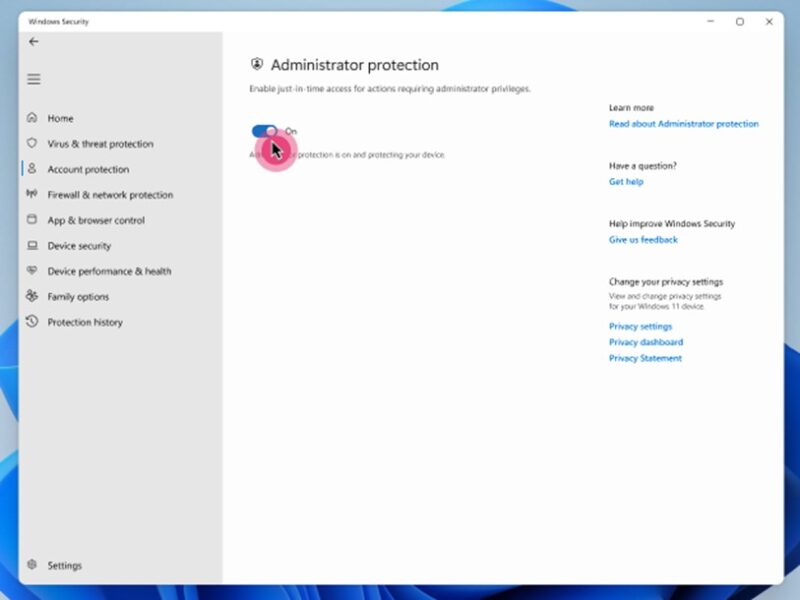This screenshot has width=800, height=600.
Task: Click the Get help link
Action: pyautogui.click(x=624, y=182)
